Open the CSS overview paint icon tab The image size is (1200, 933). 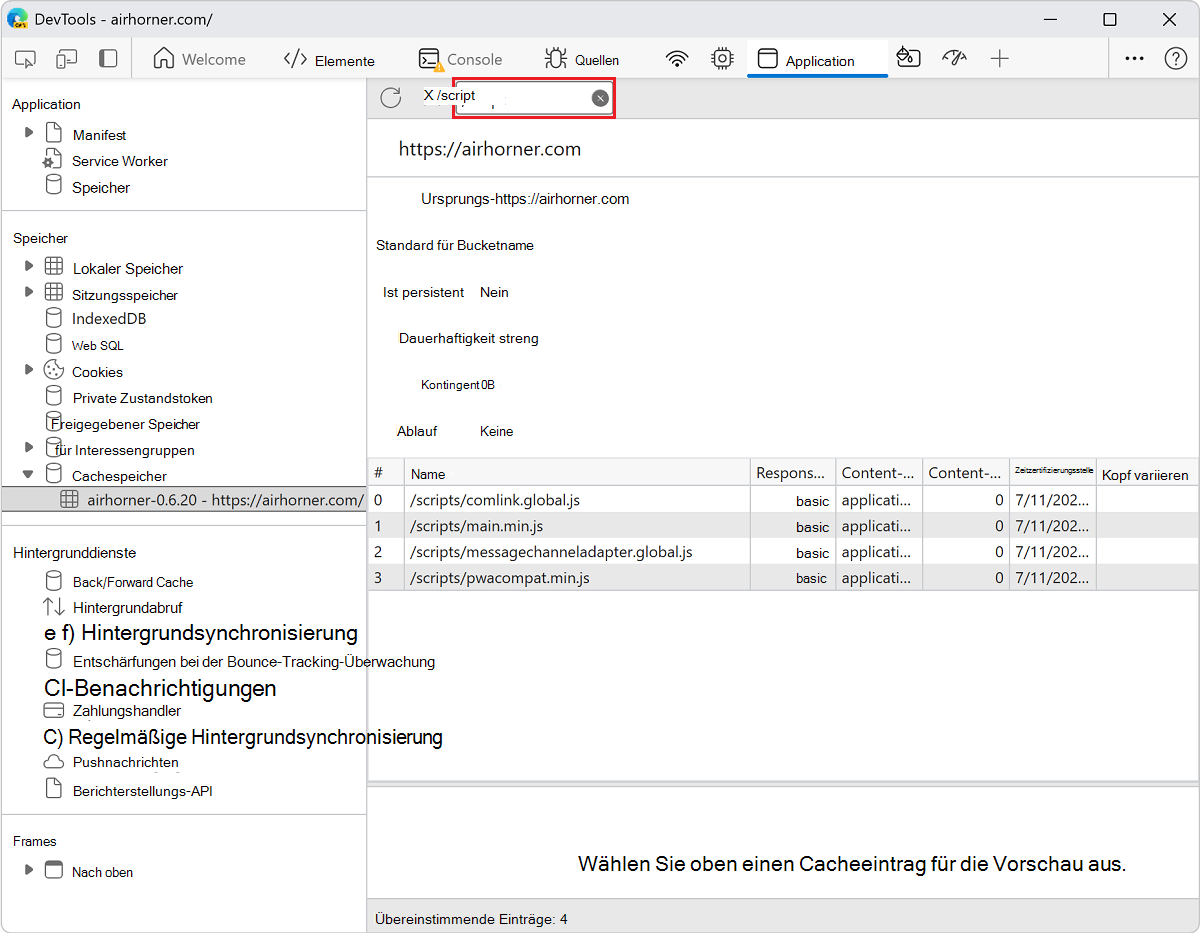tap(908, 59)
